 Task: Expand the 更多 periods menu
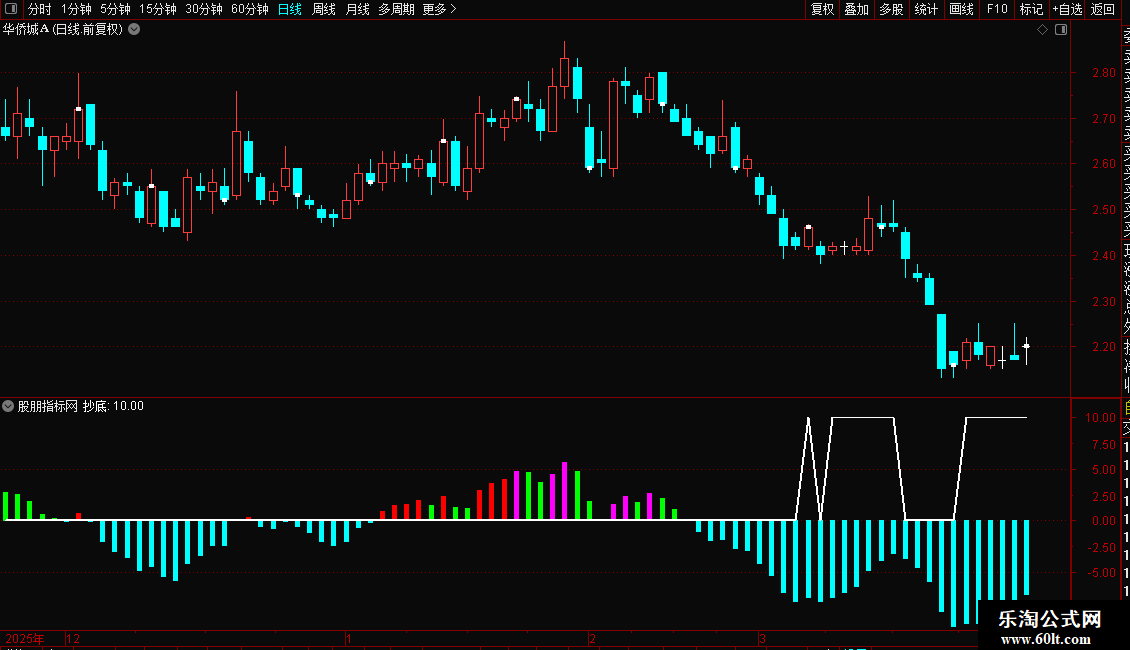tap(439, 9)
